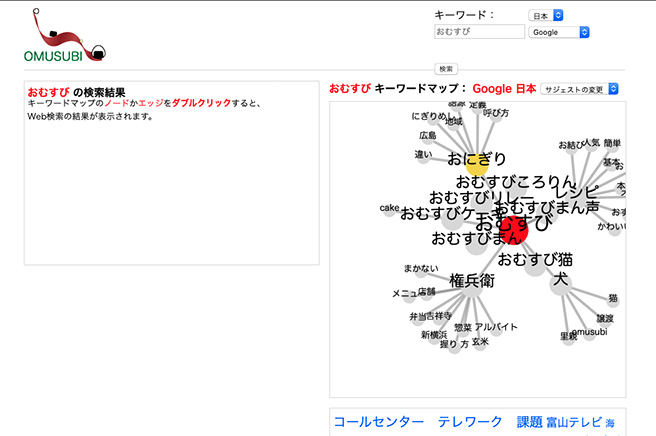Image resolution: width=656 pixels, height=436 pixels.
Task: Open the 富山テレビ link
Action: pos(574,423)
